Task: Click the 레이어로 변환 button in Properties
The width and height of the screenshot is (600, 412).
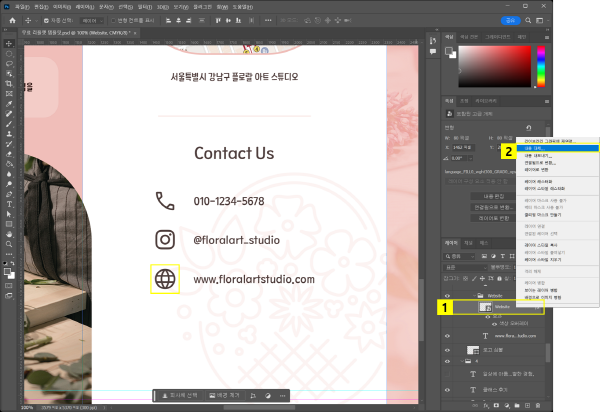Action: [493, 218]
